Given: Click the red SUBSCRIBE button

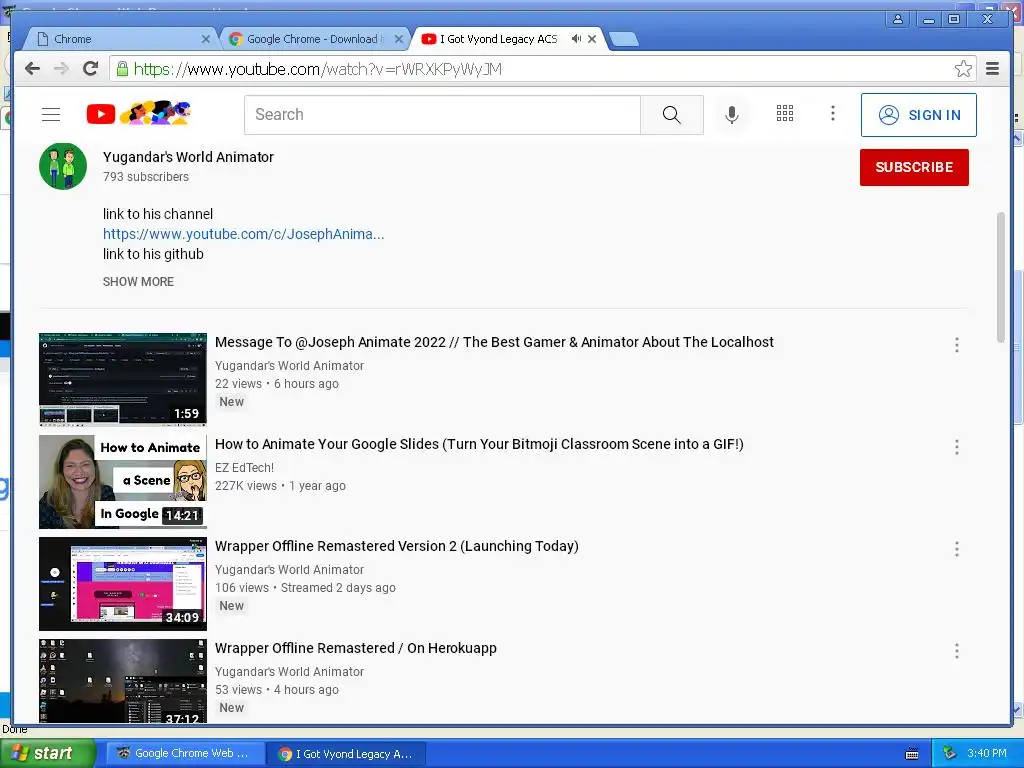Looking at the screenshot, I should pyautogui.click(x=914, y=167).
